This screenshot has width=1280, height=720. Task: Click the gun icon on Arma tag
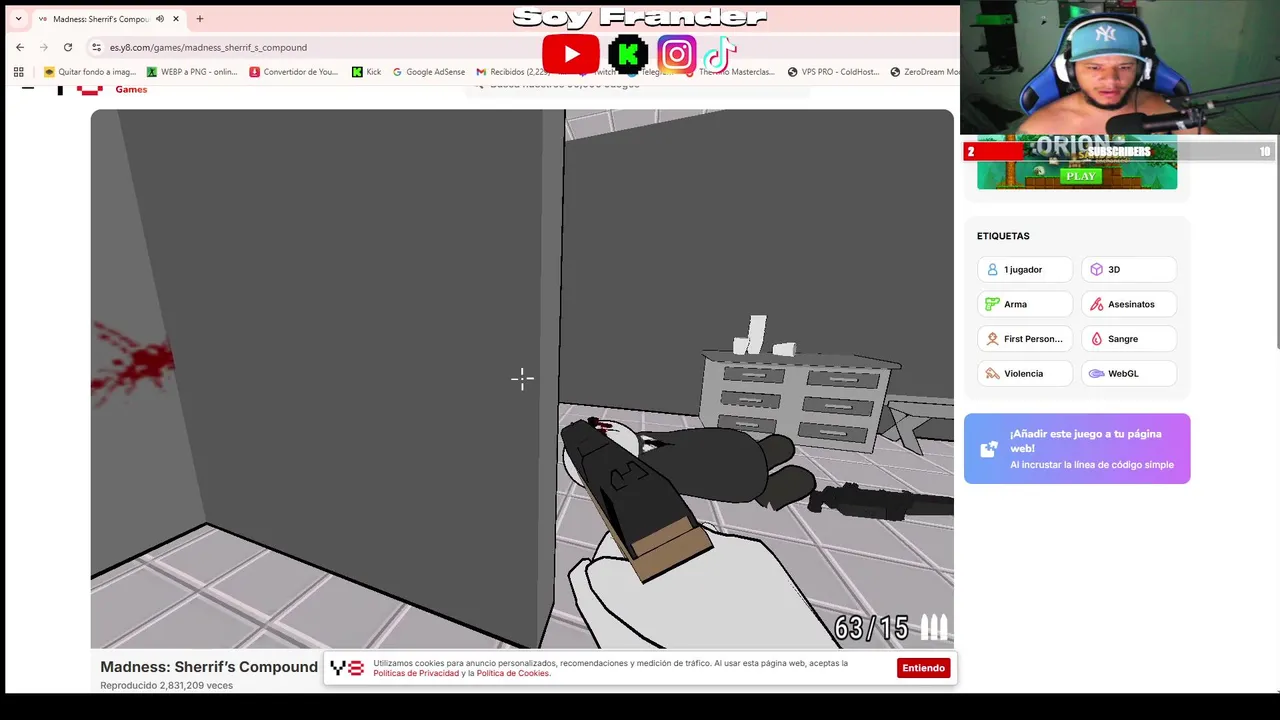pos(992,304)
